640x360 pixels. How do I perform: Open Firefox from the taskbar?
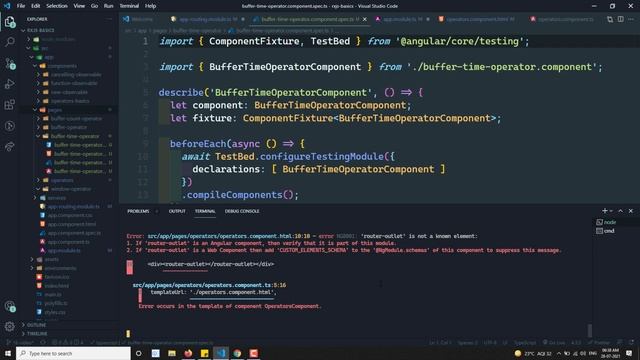[188, 353]
